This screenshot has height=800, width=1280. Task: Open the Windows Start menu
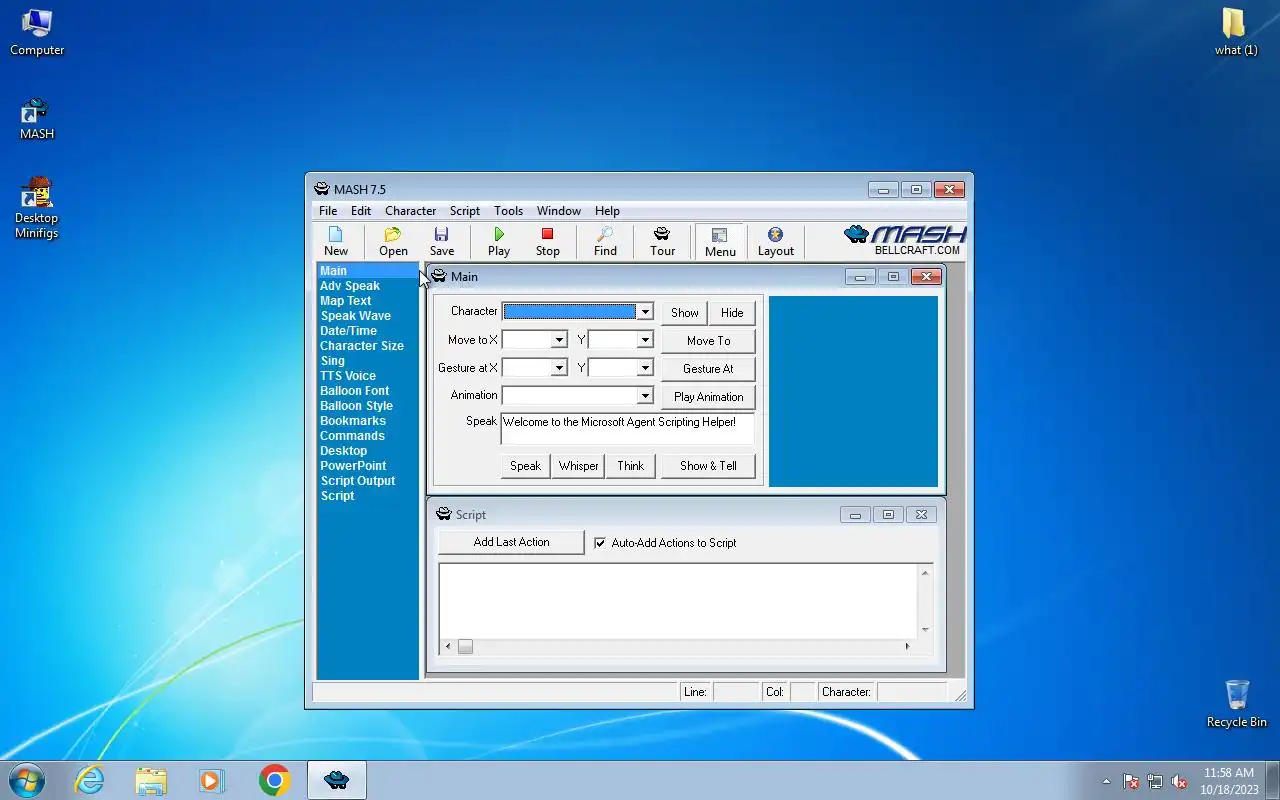(26, 780)
